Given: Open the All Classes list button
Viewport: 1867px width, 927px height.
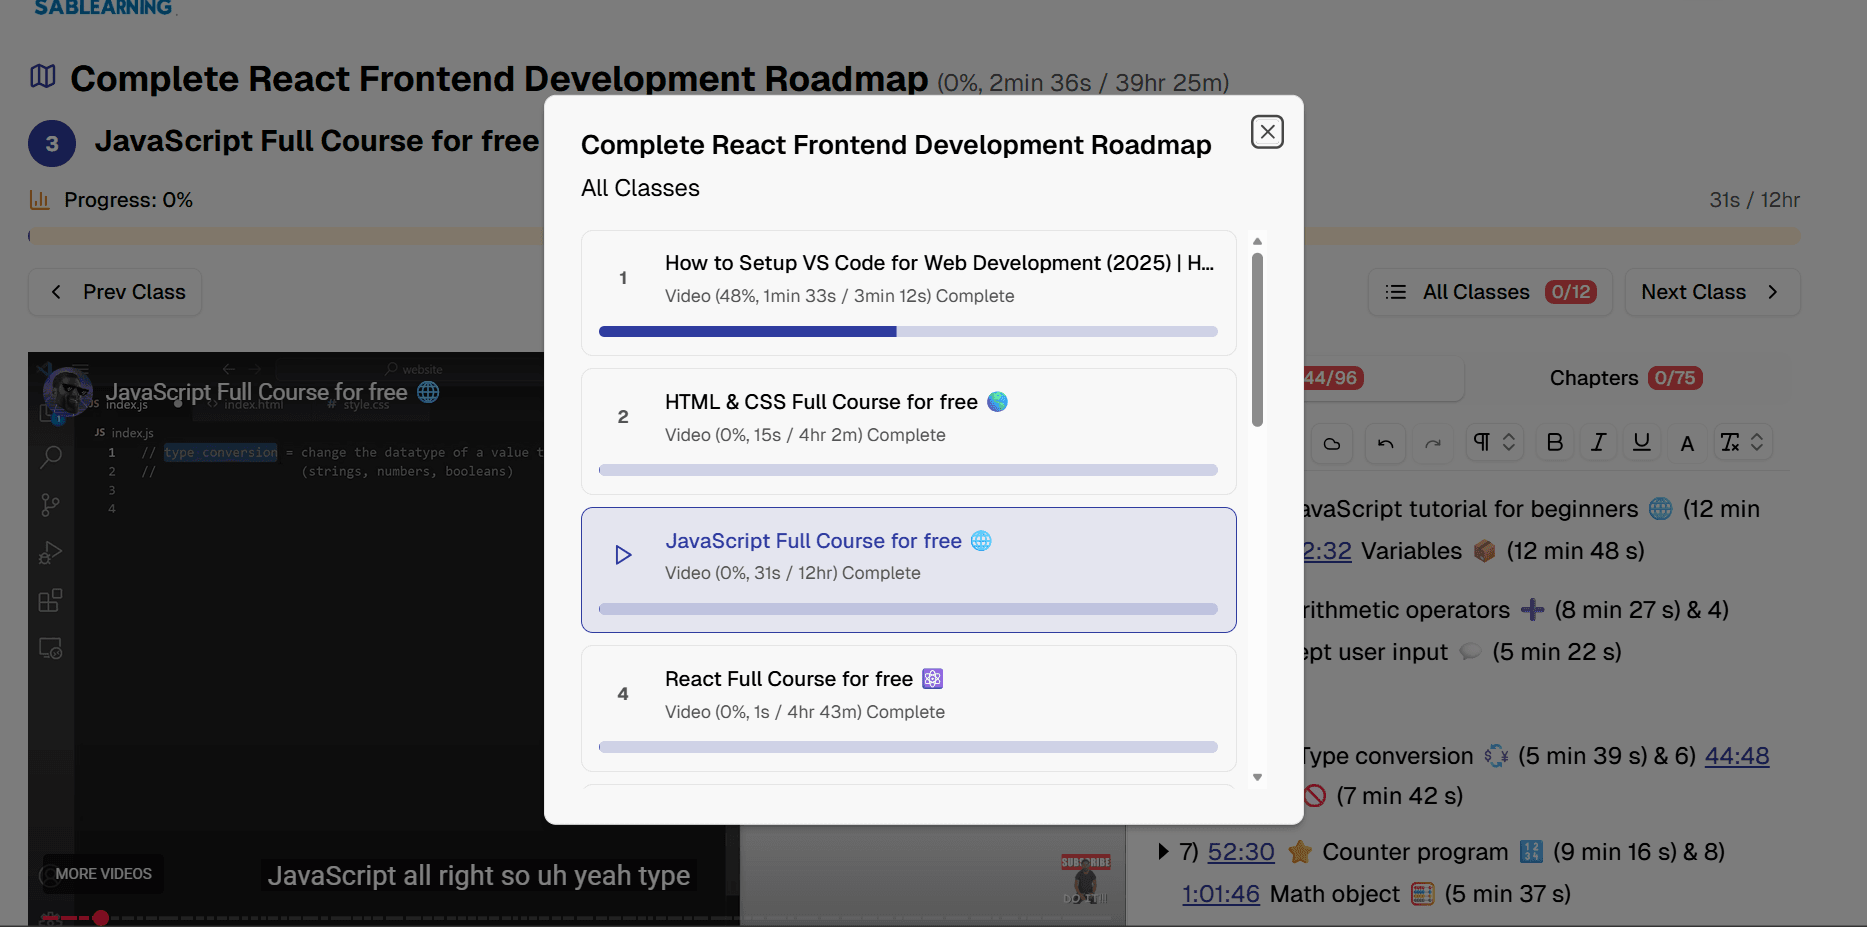Looking at the screenshot, I should (x=1489, y=292).
